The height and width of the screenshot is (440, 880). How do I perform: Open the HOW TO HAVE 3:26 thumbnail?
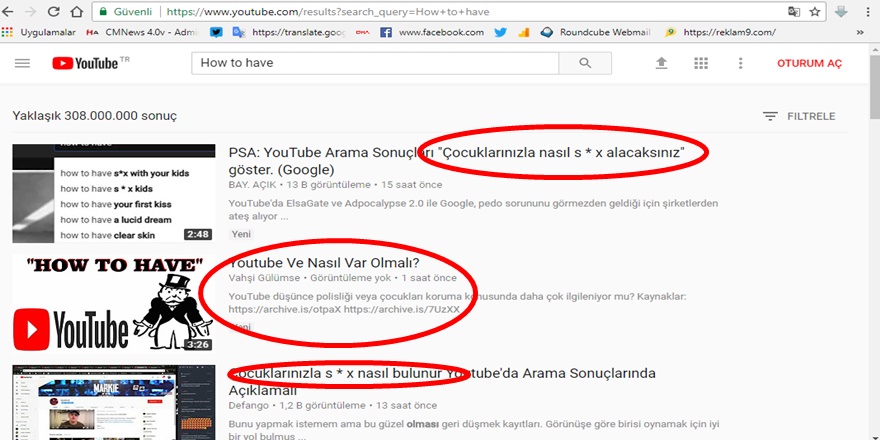113,304
